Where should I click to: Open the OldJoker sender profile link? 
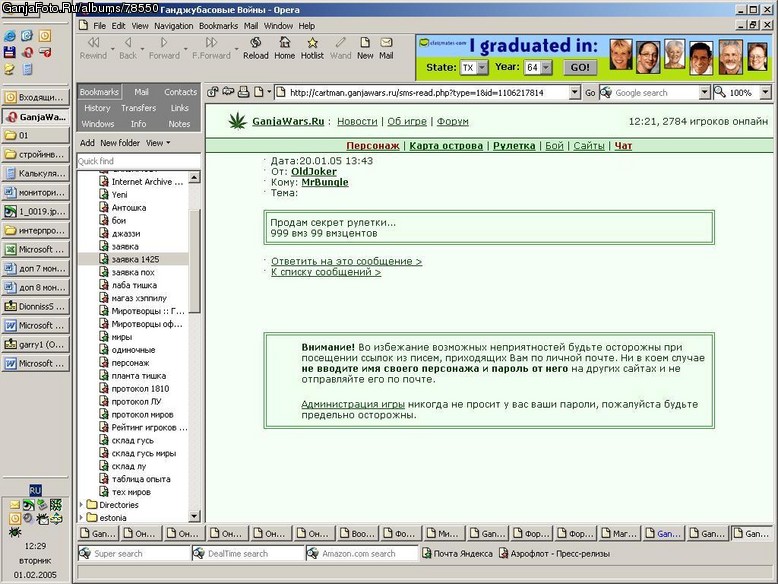coord(314,172)
